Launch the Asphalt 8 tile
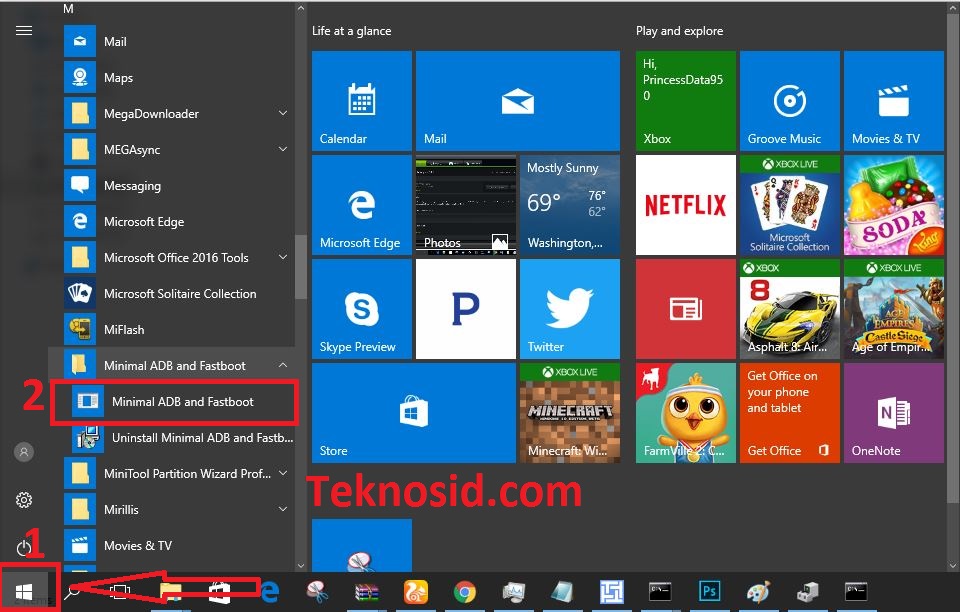Screen dimensions: 960x612 [790, 308]
